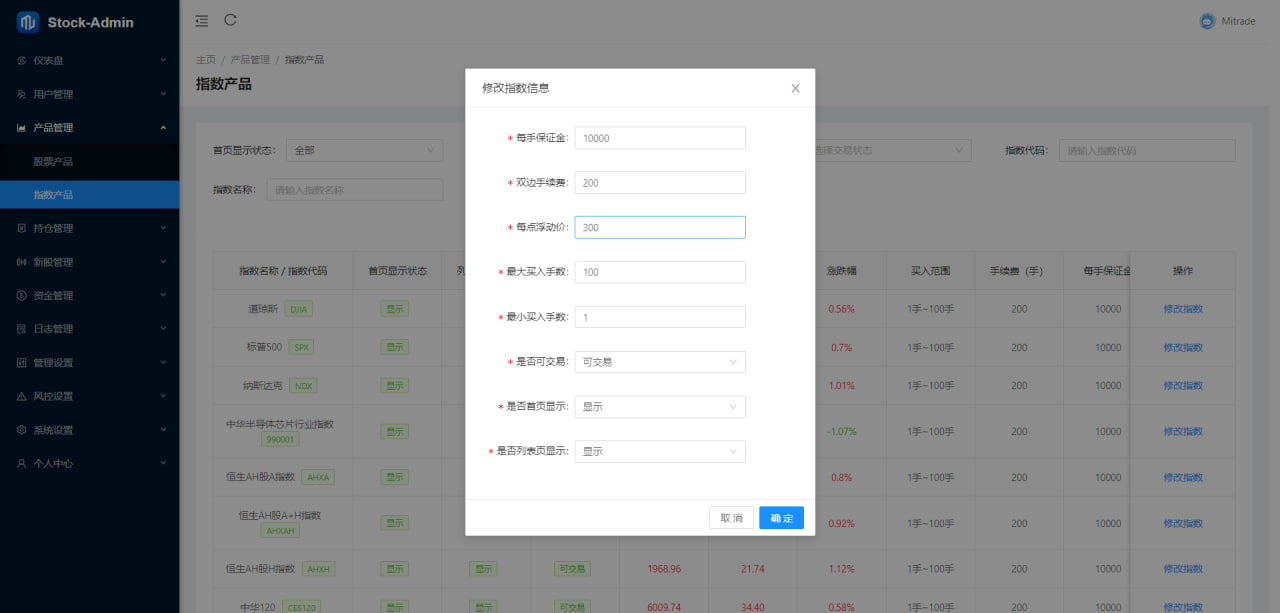This screenshot has height=613, width=1280.
Task: Focus the 每手保证金 input field
Action: 660,138
